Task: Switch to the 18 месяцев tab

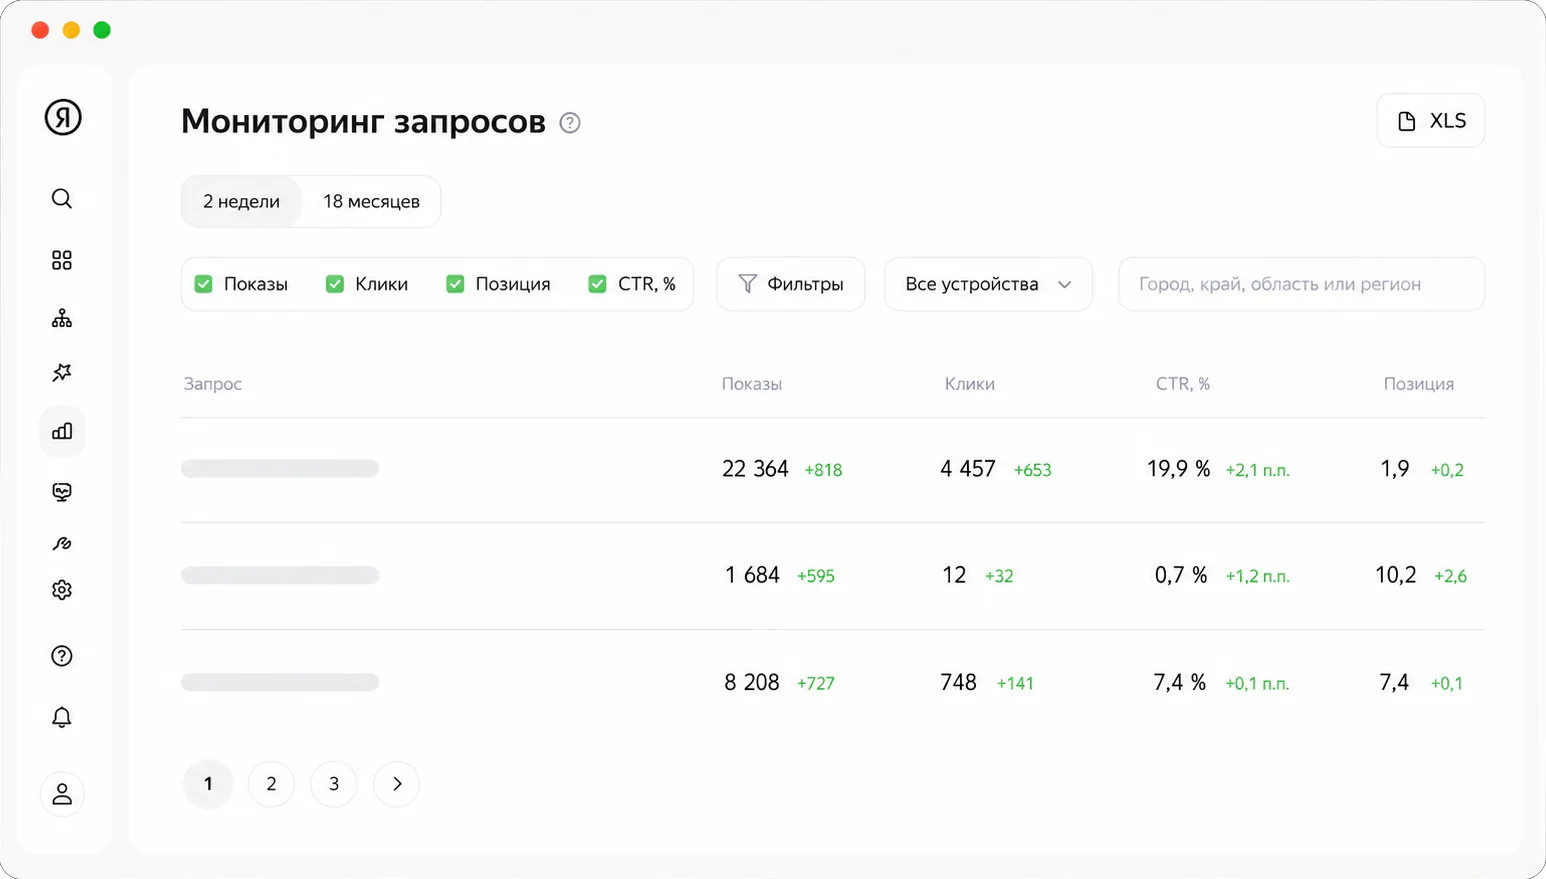Action: (371, 202)
